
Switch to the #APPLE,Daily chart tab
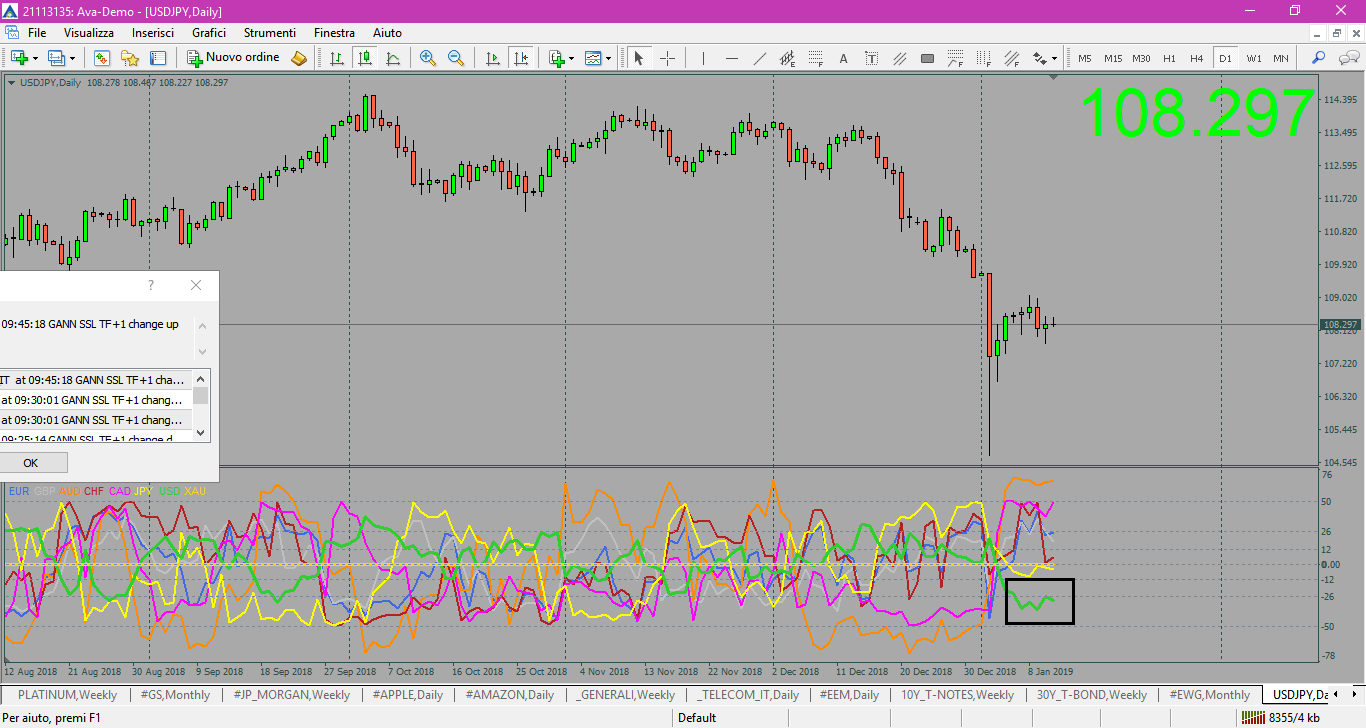click(x=408, y=694)
